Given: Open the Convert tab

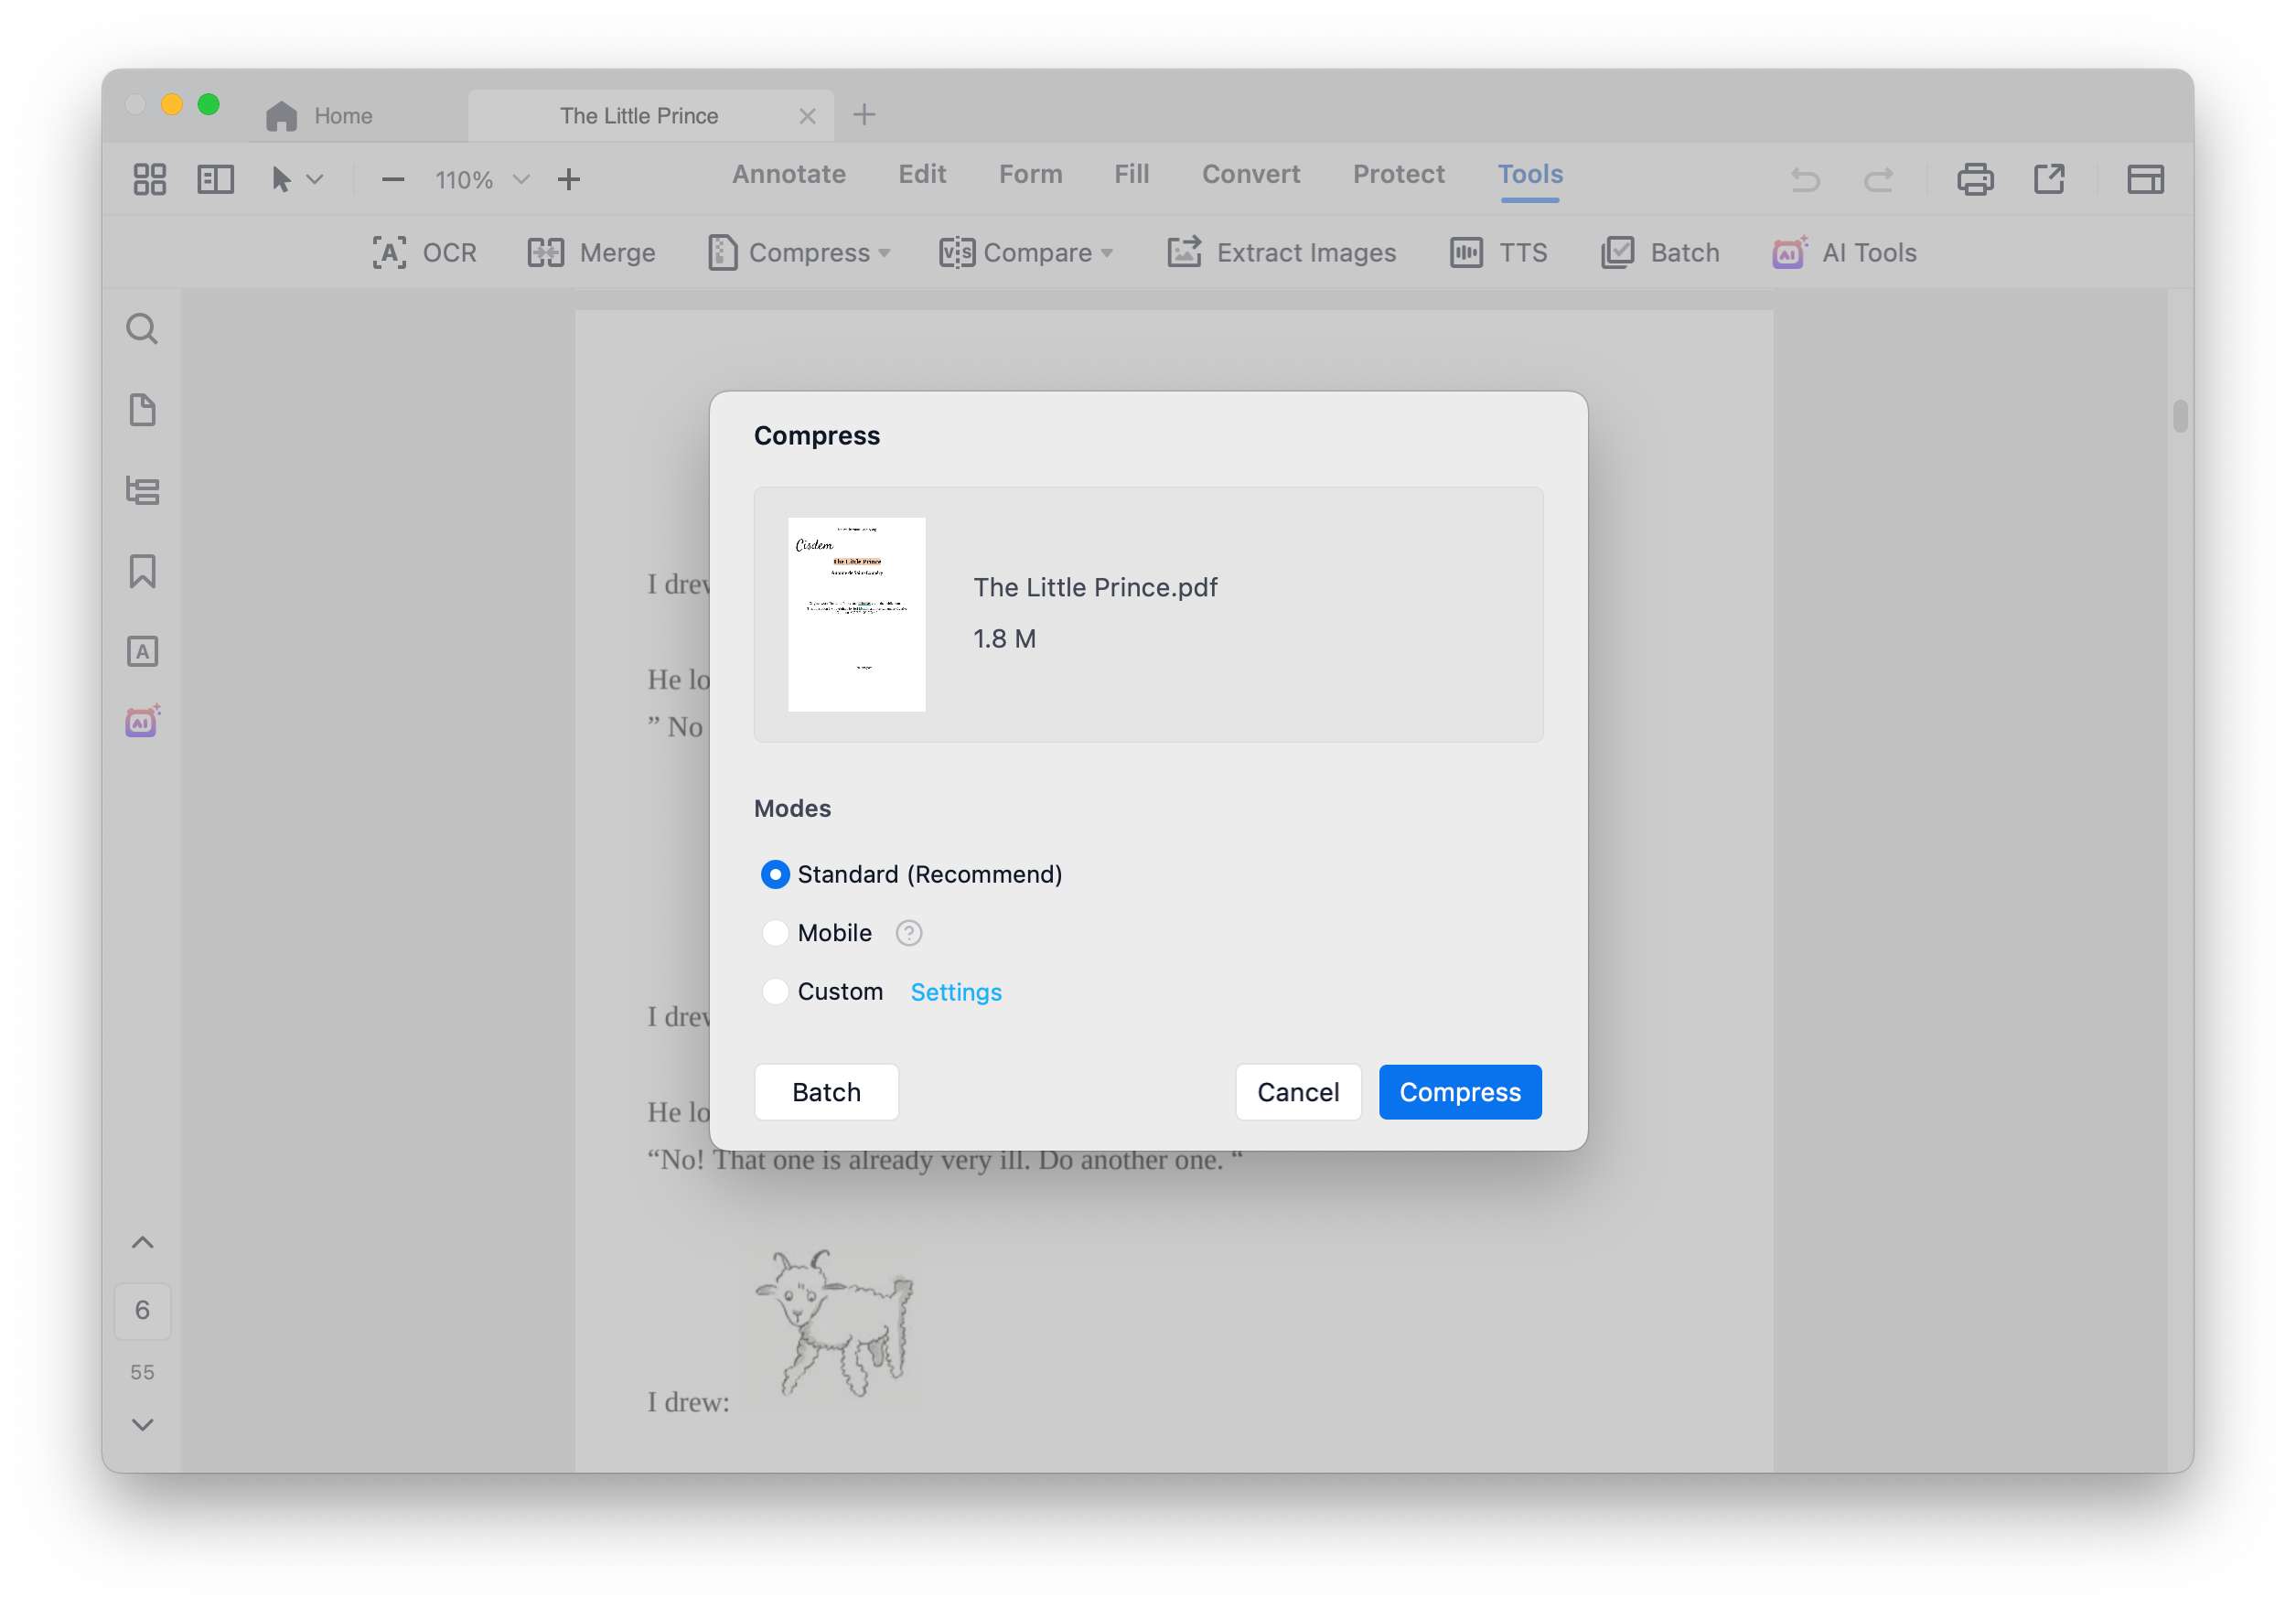Looking at the screenshot, I should click(1250, 174).
